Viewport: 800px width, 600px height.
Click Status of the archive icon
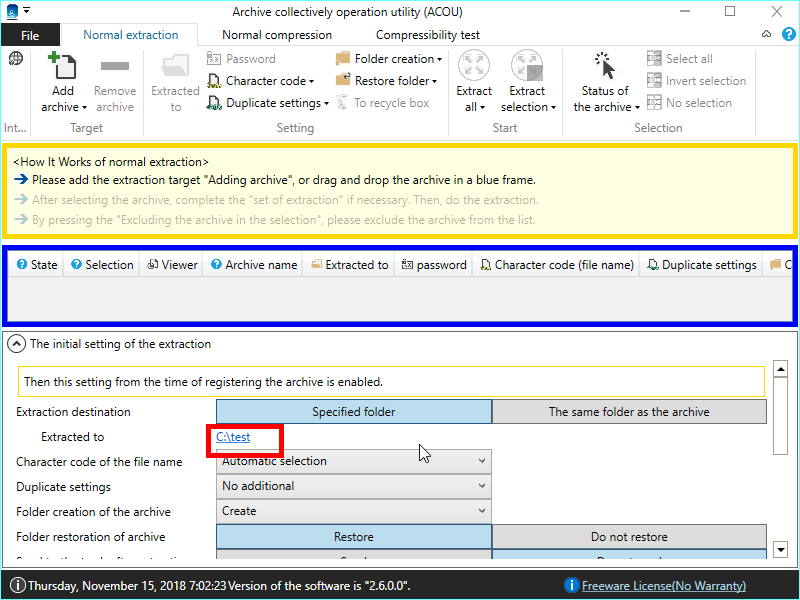point(605,69)
